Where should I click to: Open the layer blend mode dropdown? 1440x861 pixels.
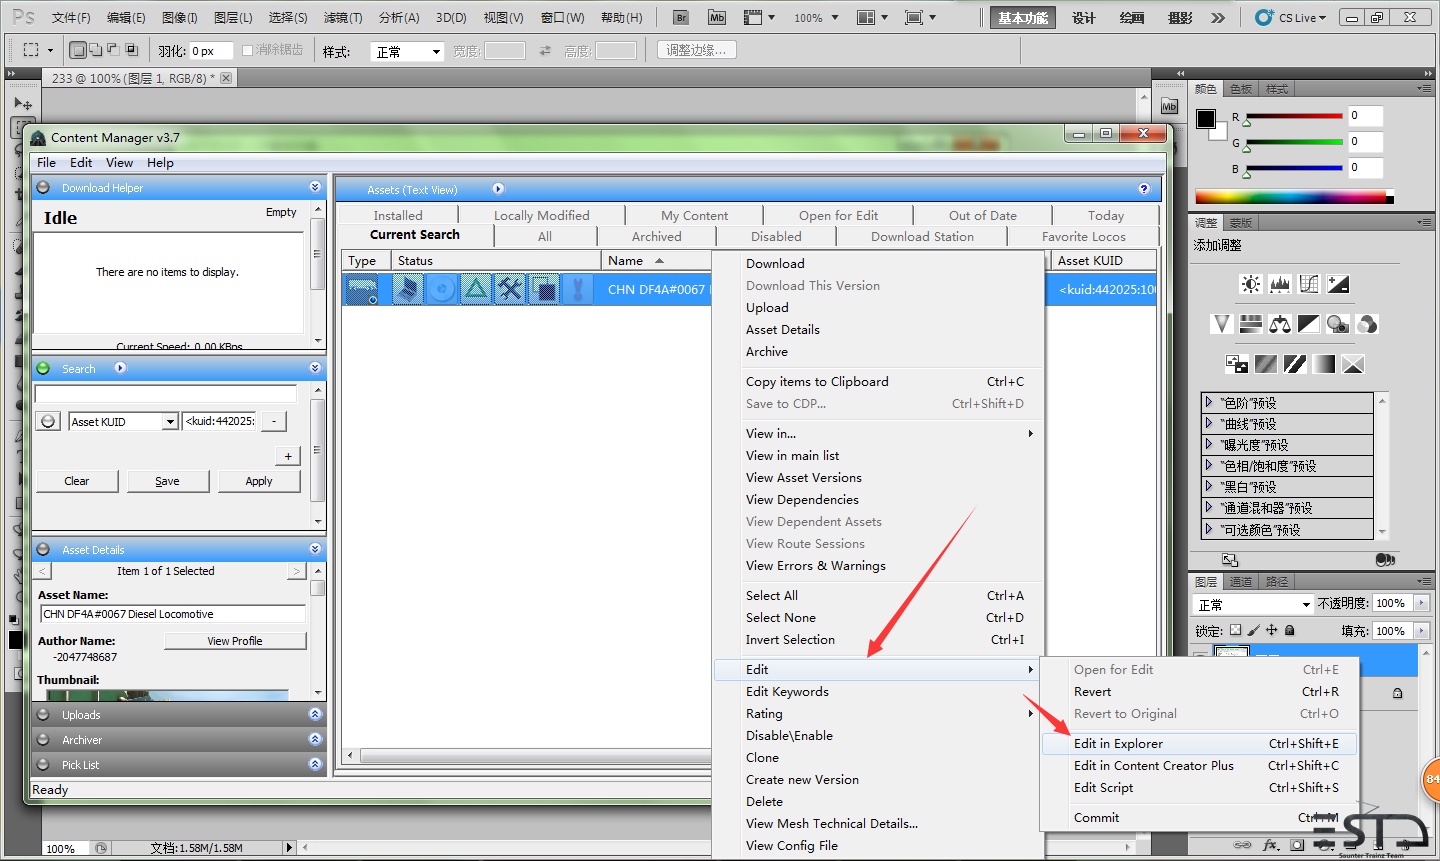click(1253, 604)
